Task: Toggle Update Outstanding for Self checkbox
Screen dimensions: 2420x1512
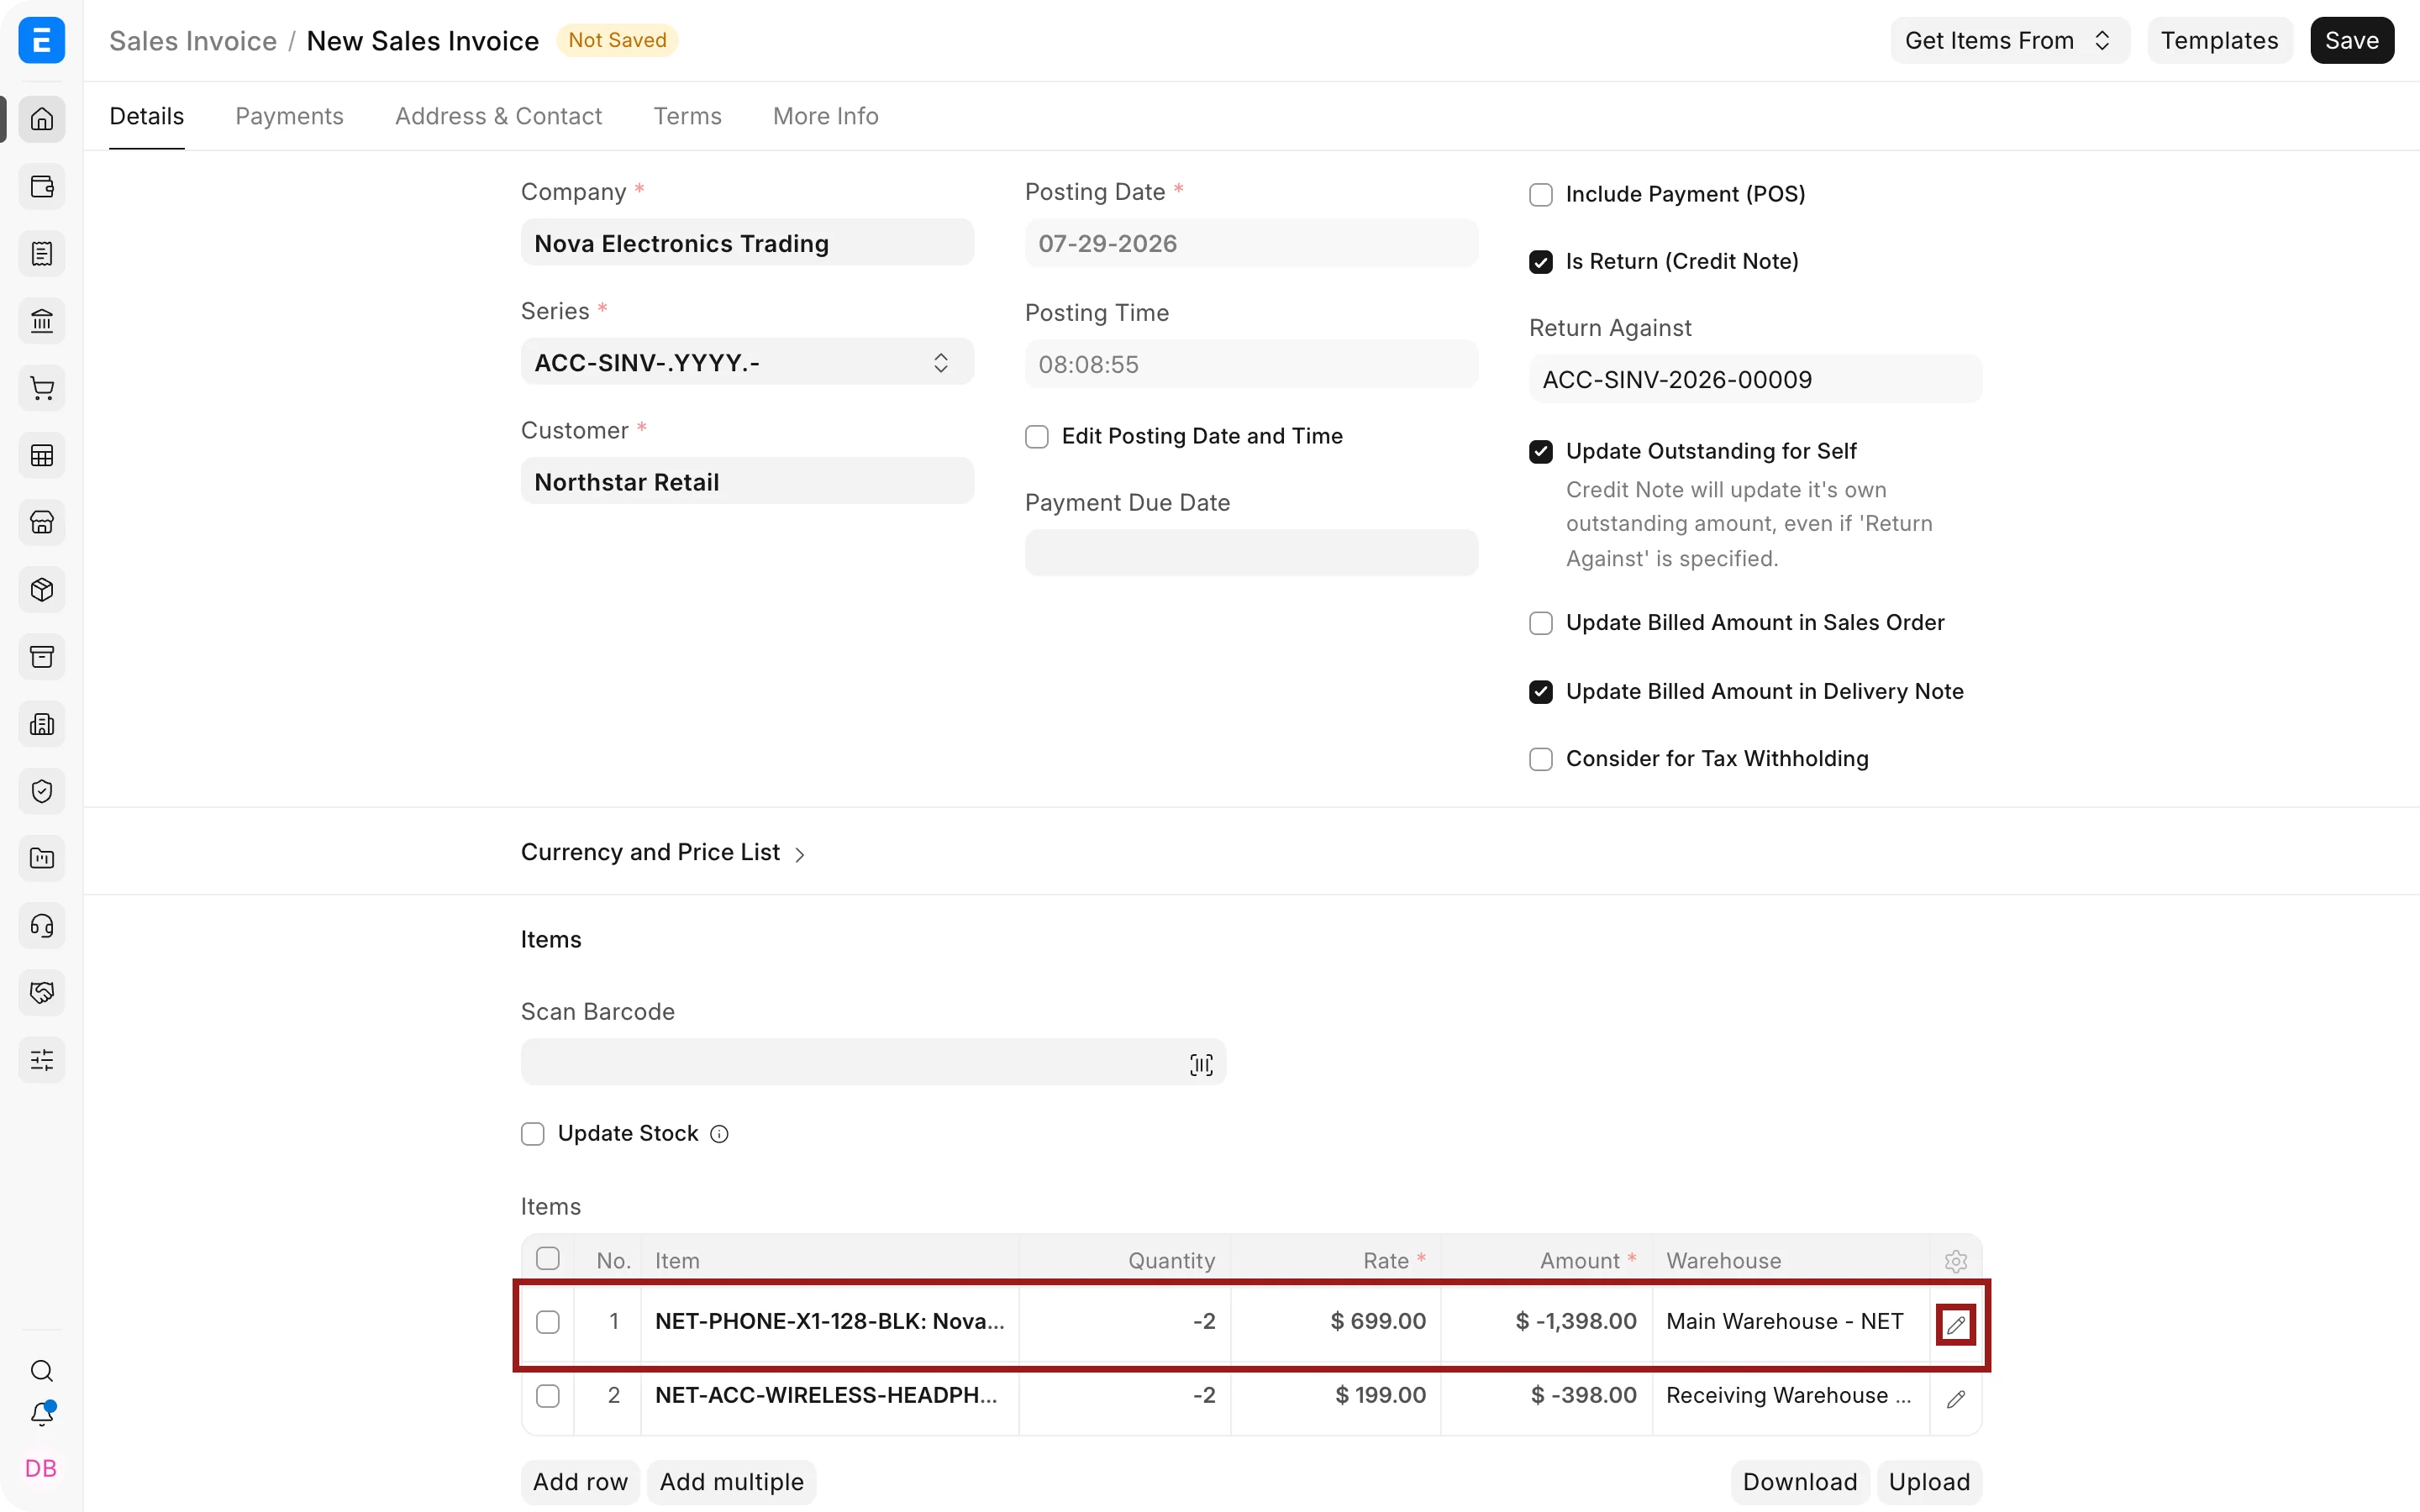Action: 1541,452
